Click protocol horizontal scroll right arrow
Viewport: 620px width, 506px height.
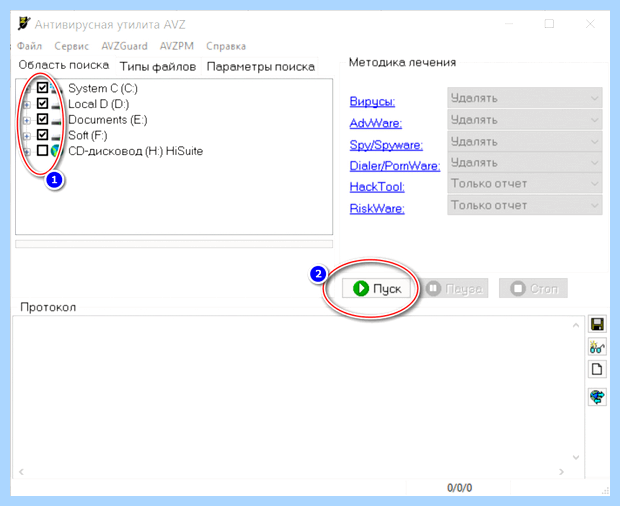(x=561, y=472)
